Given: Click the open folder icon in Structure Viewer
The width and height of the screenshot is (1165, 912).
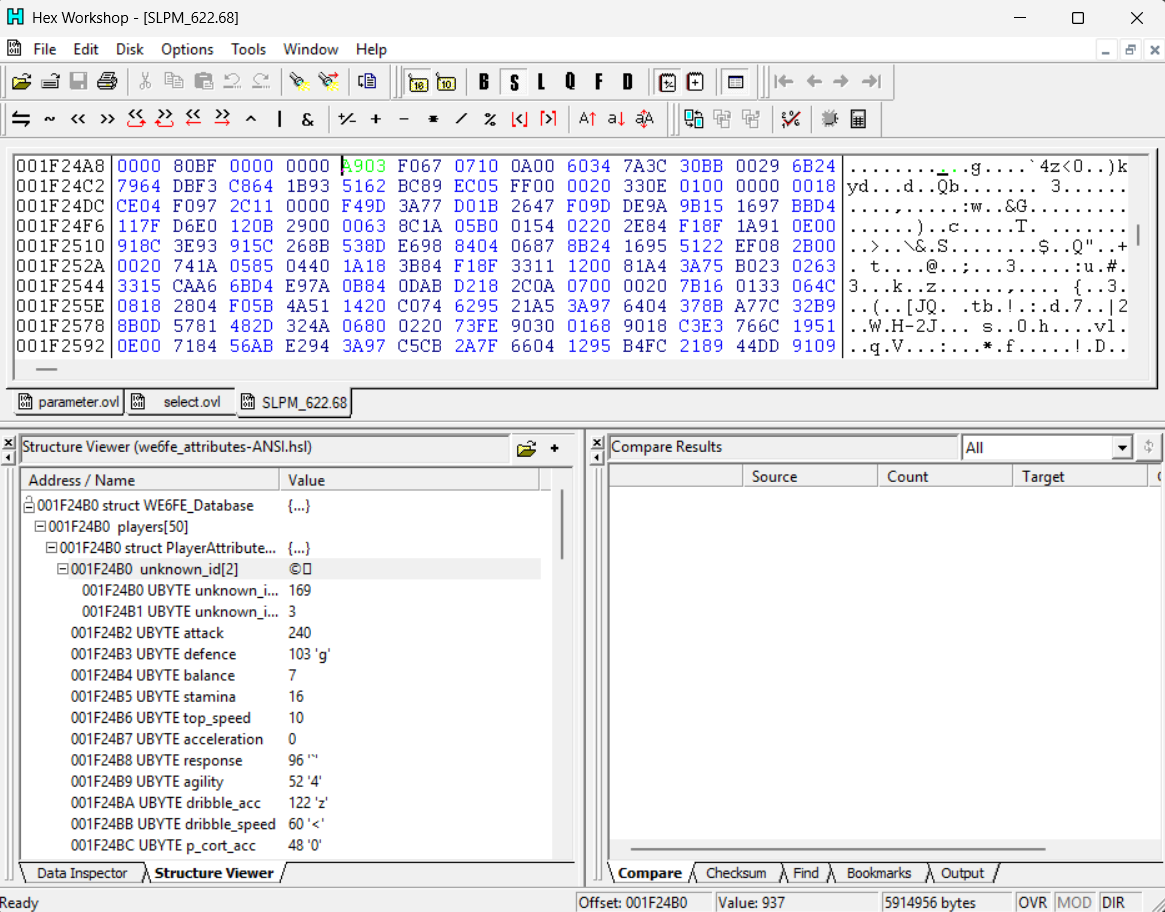Looking at the screenshot, I should tap(526, 448).
